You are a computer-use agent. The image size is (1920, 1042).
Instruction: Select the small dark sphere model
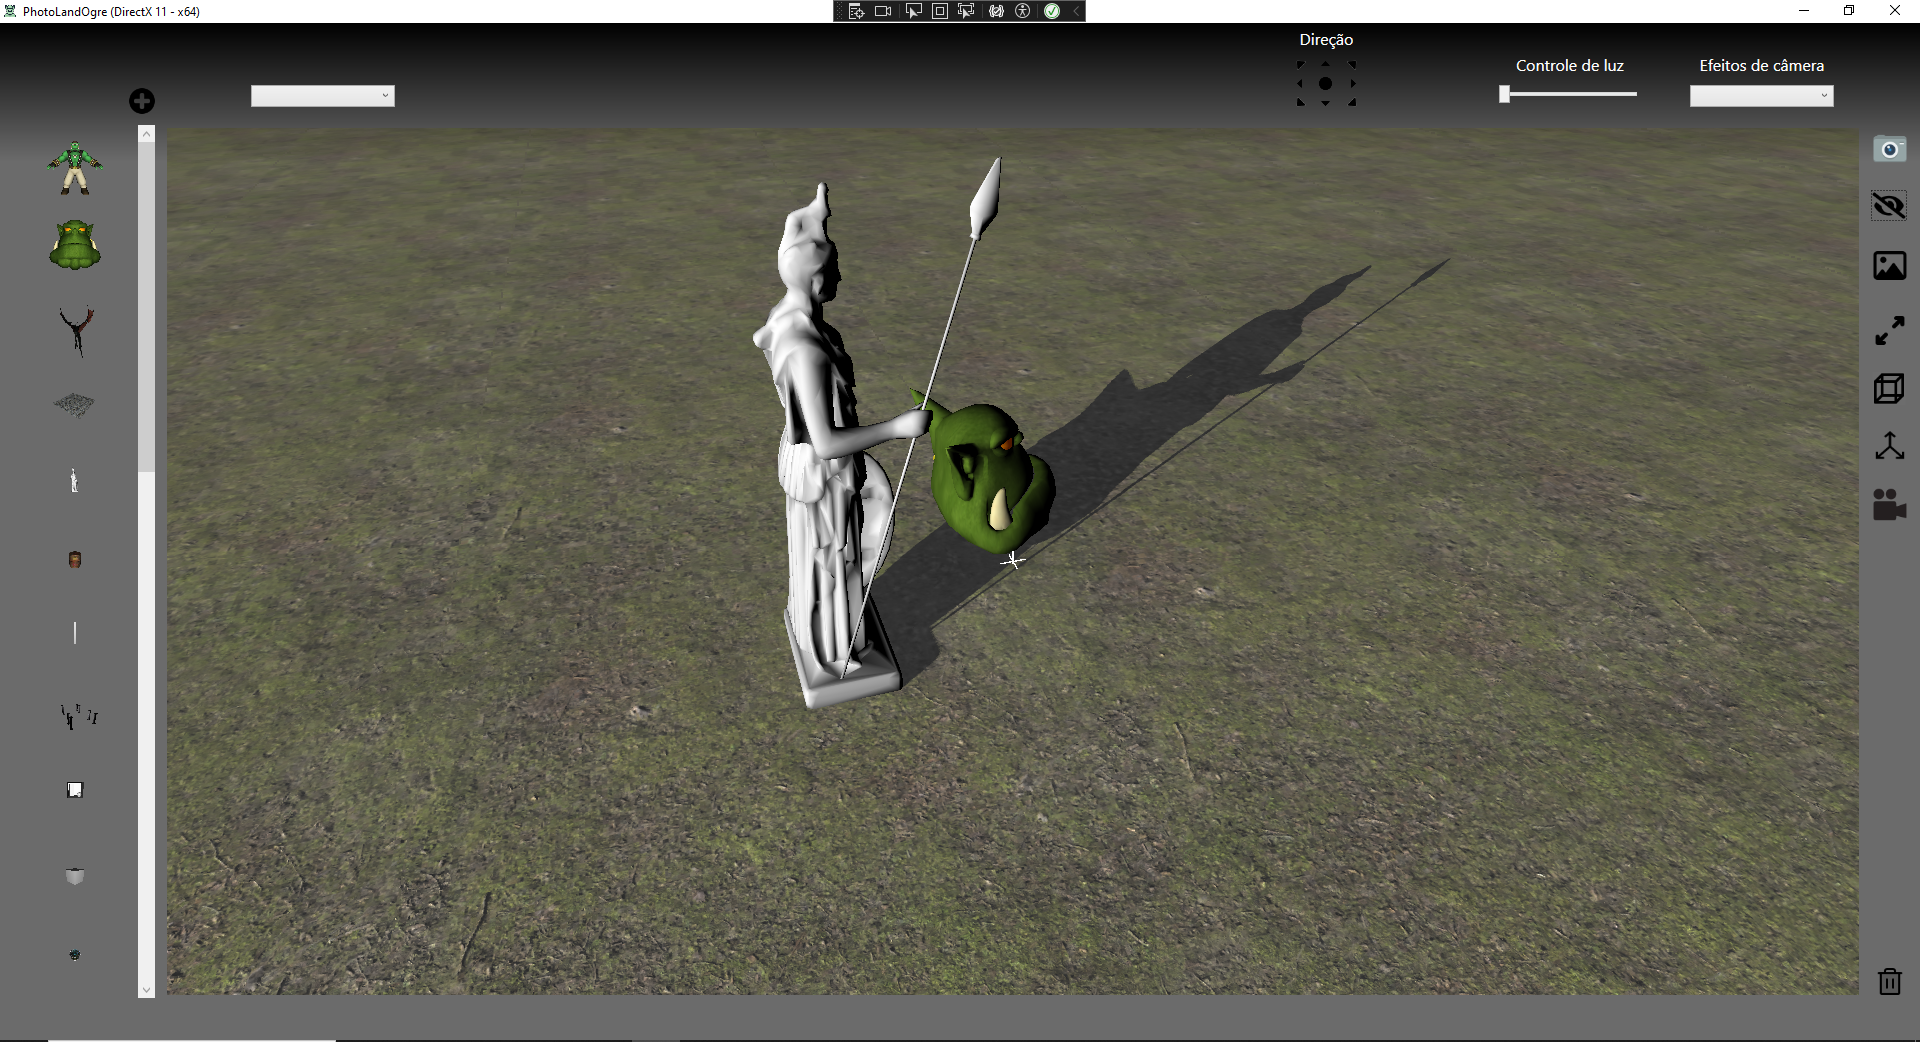pyautogui.click(x=75, y=955)
